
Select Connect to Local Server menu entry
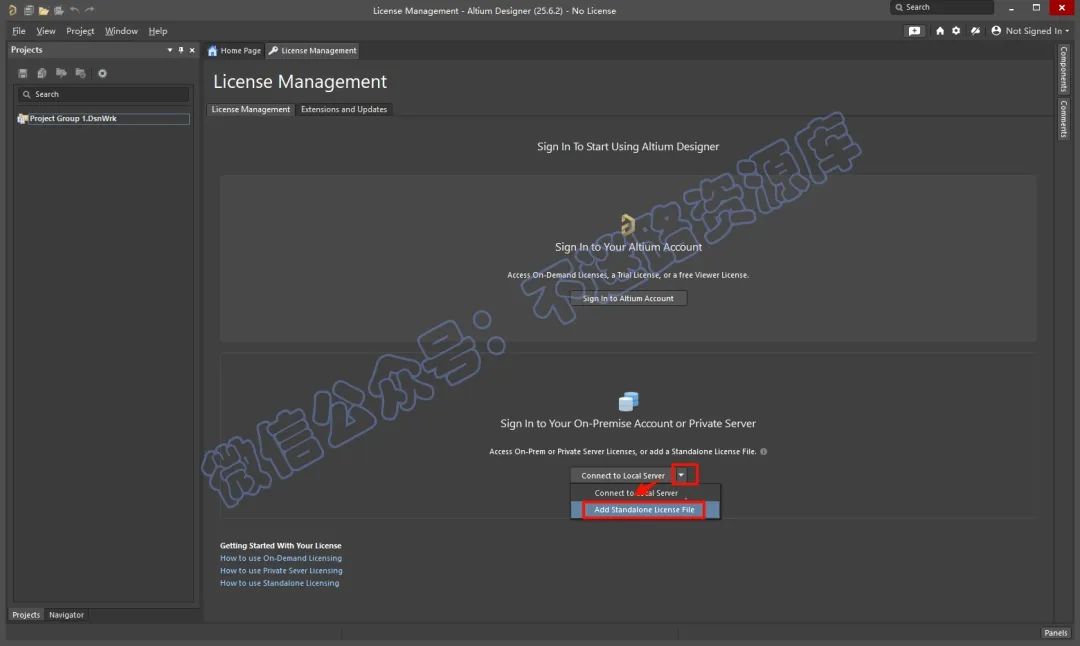click(x=645, y=493)
